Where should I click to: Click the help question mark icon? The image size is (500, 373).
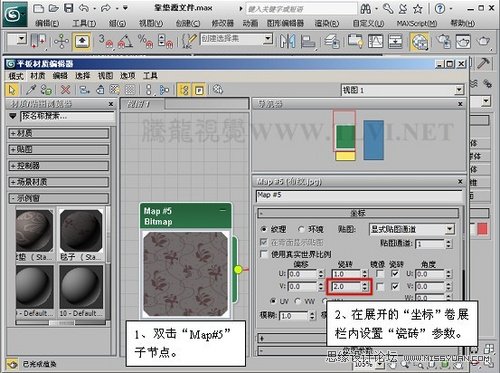(440, 9)
